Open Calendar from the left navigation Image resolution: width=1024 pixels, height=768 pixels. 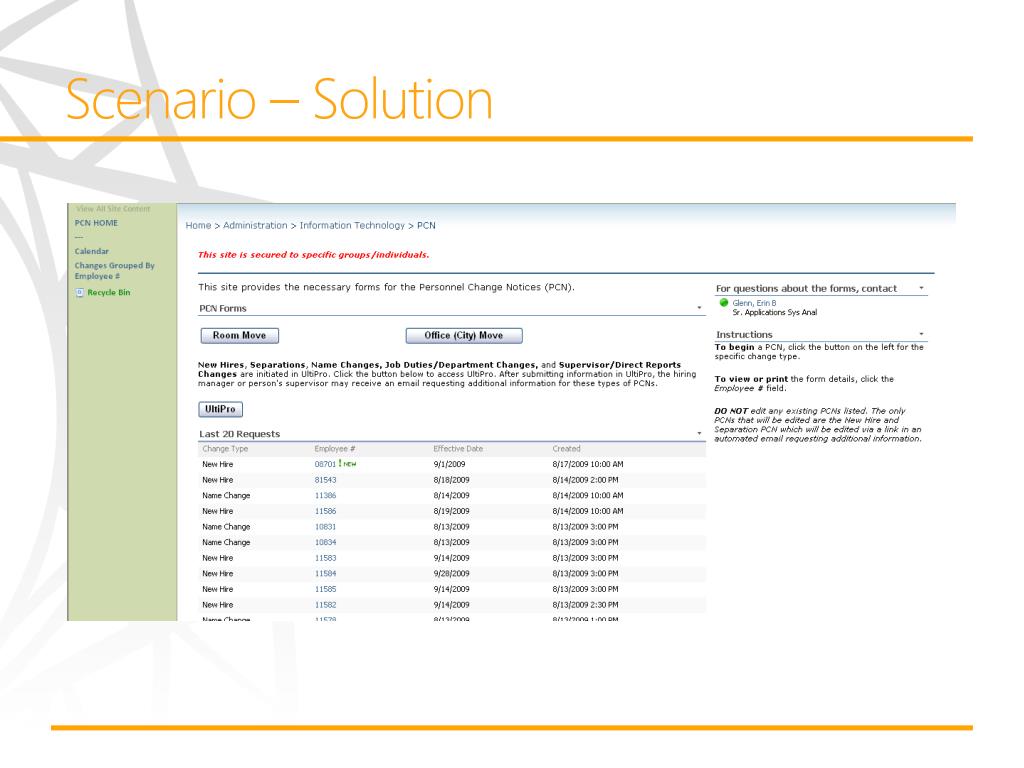91,251
